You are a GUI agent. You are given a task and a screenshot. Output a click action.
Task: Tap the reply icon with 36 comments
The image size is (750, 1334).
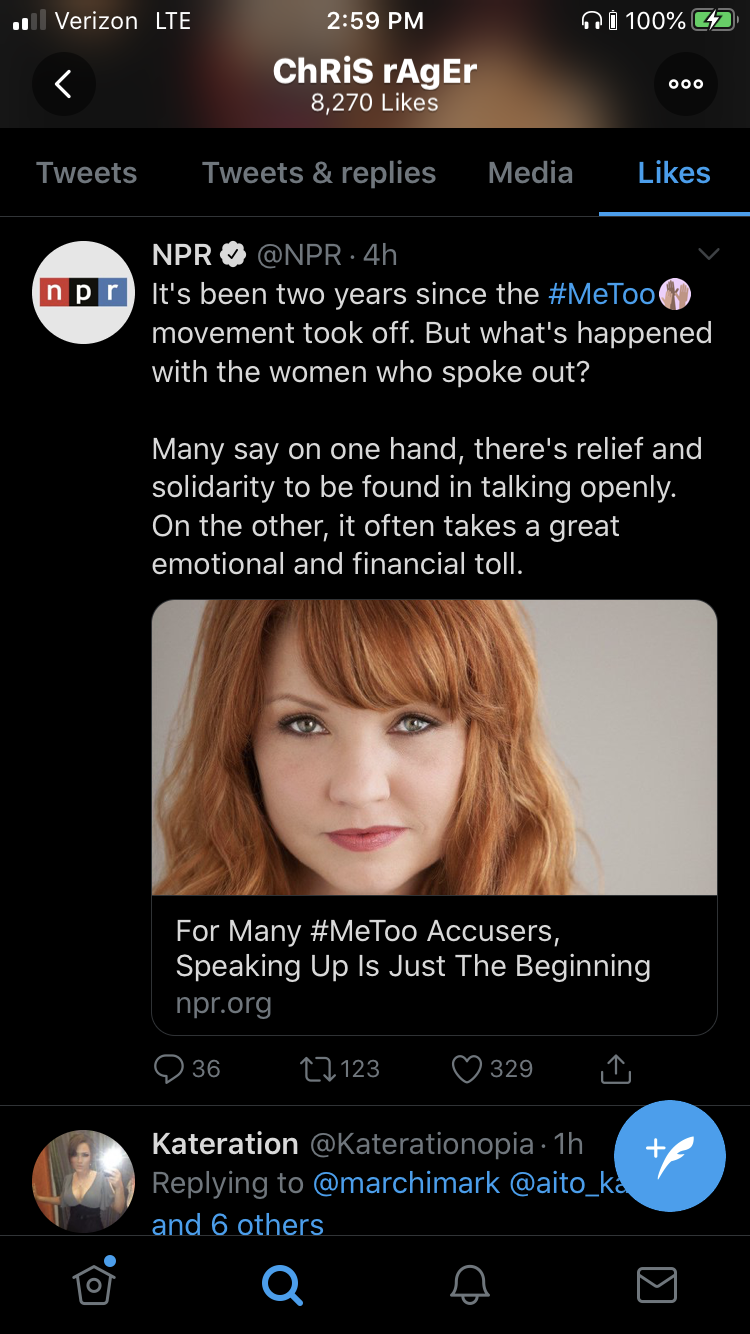coord(186,1069)
